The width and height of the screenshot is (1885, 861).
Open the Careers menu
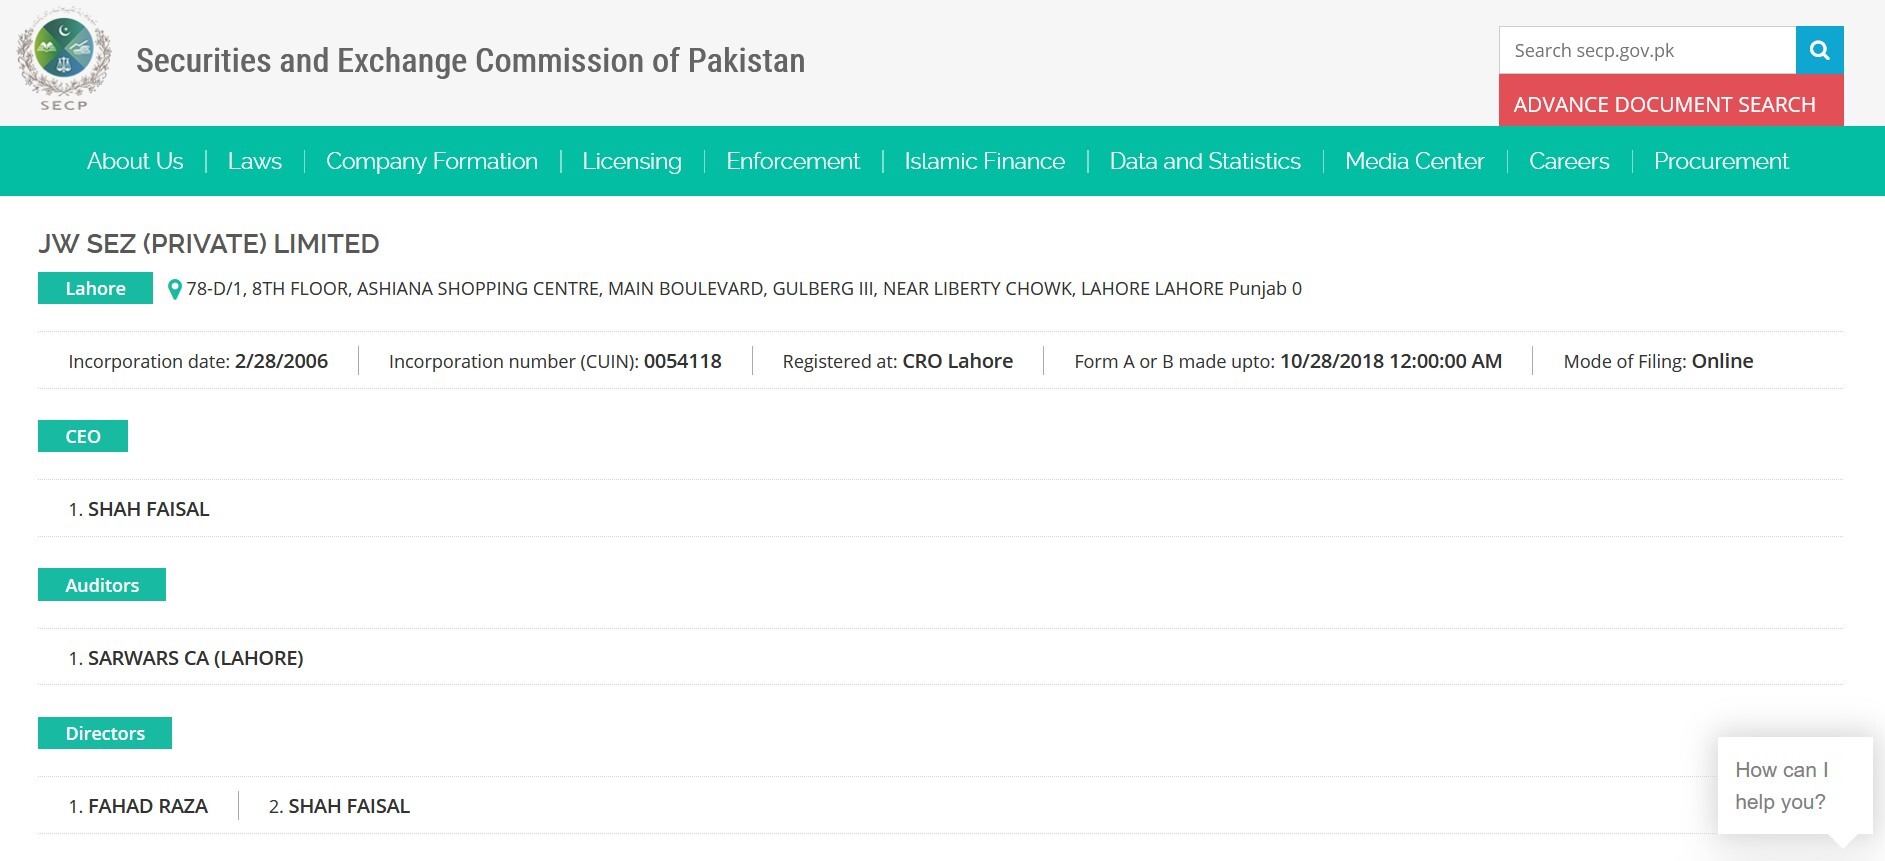click(x=1569, y=161)
